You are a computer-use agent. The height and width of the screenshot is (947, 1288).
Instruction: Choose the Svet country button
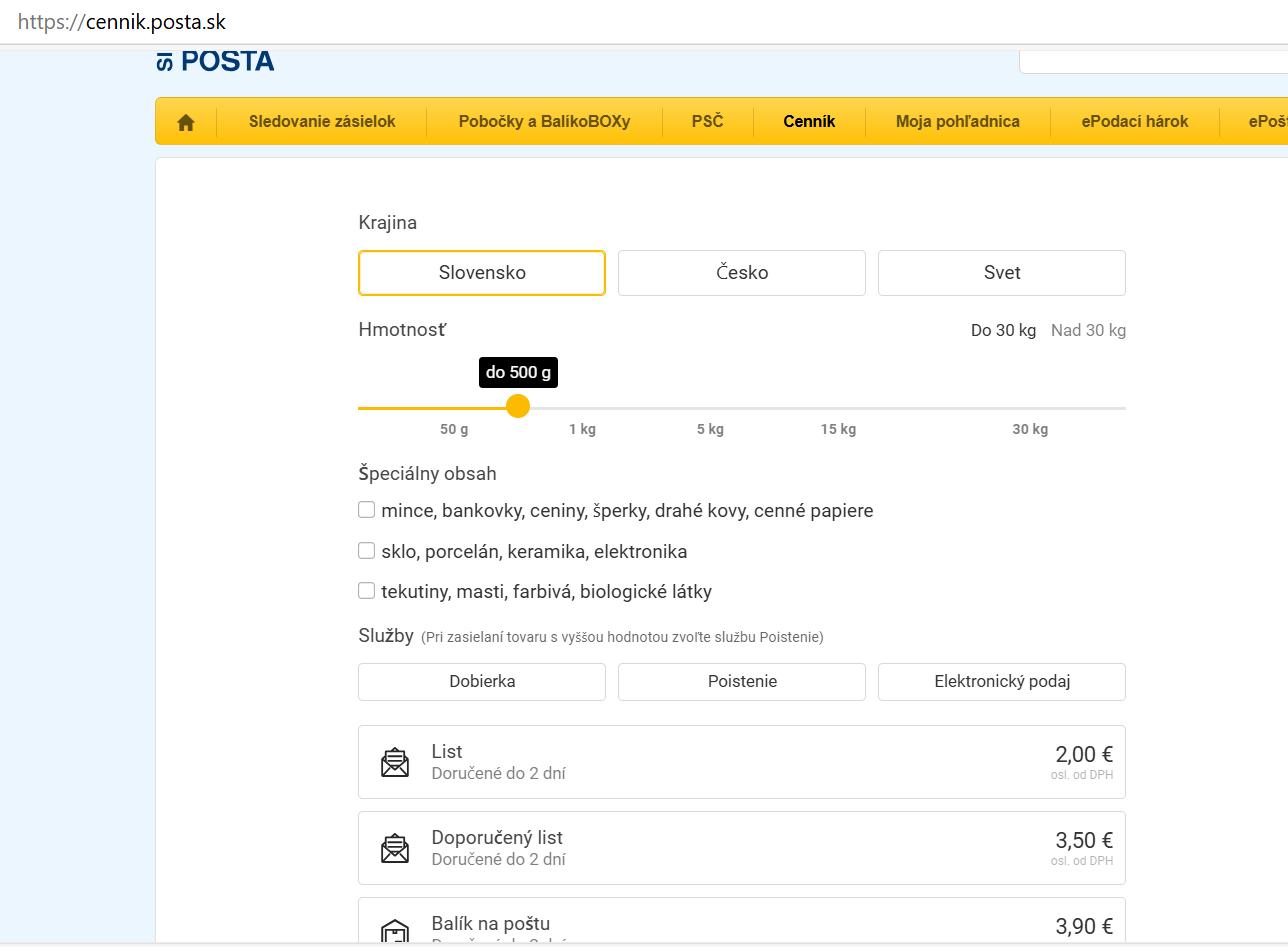(1001, 273)
